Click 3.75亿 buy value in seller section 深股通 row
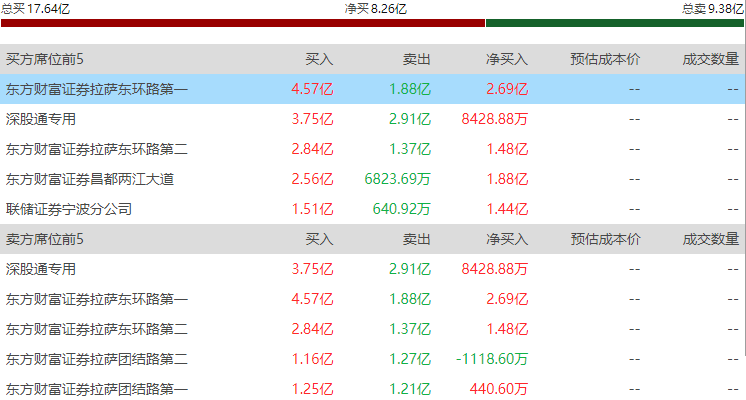 (313, 269)
